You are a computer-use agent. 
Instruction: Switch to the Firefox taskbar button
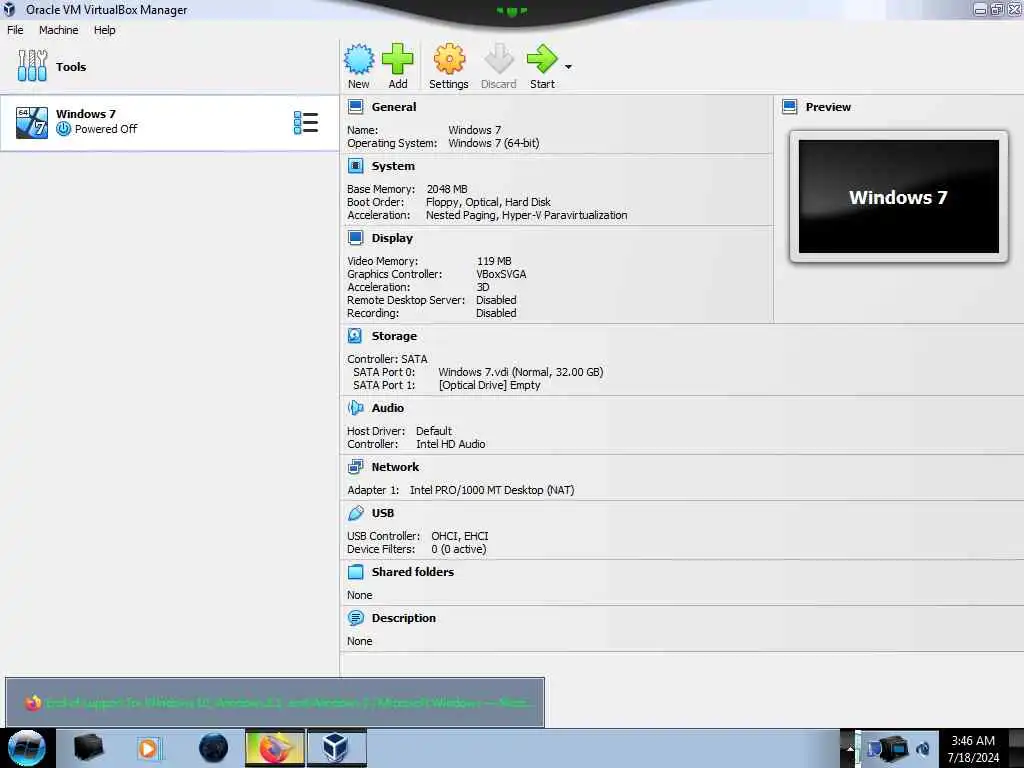tap(275, 748)
